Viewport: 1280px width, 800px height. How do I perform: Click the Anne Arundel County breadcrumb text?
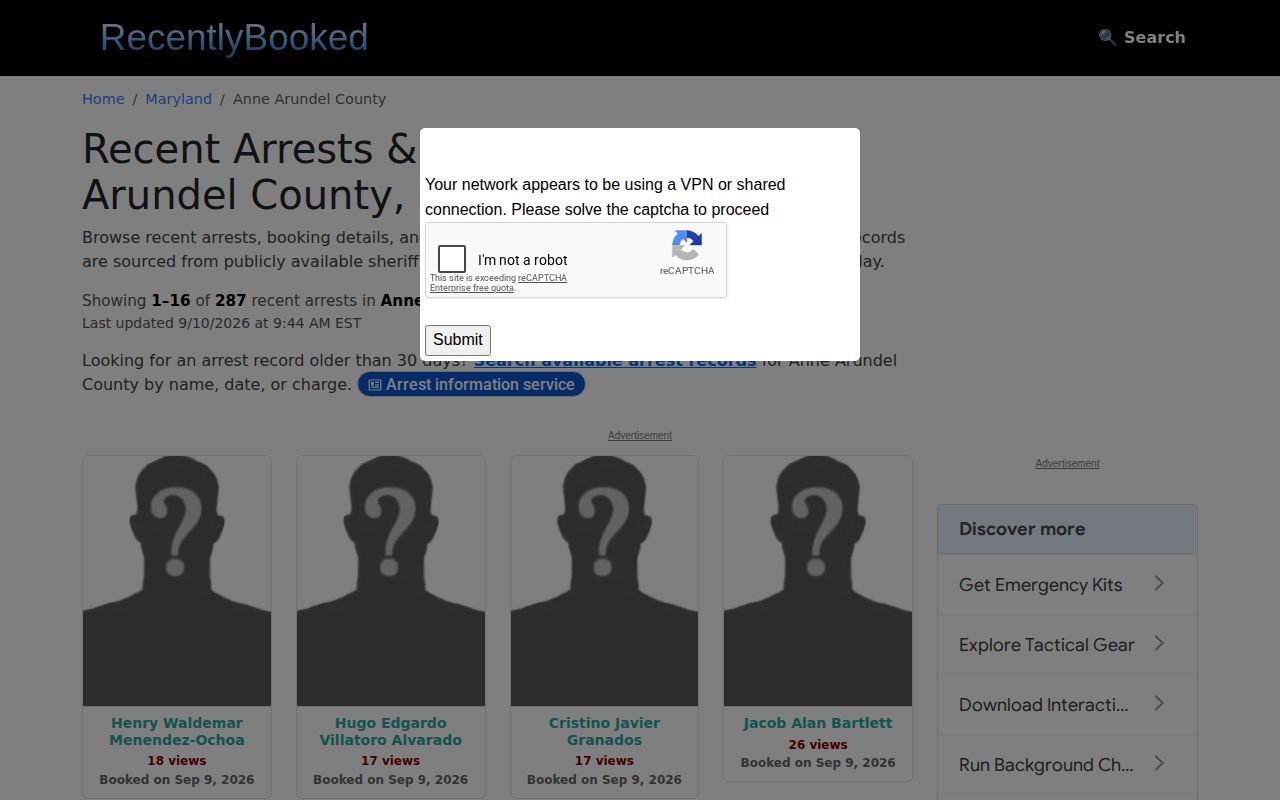pos(309,99)
